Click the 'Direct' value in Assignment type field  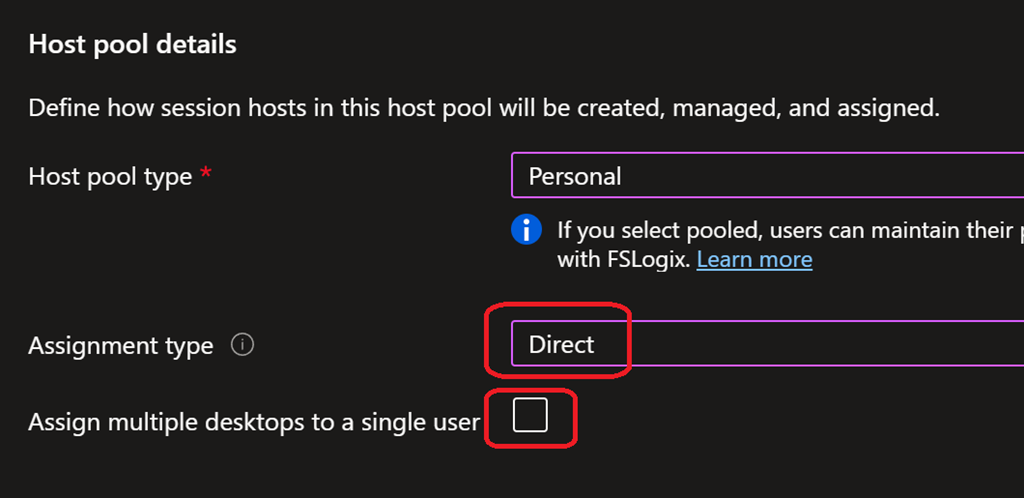[x=562, y=344]
